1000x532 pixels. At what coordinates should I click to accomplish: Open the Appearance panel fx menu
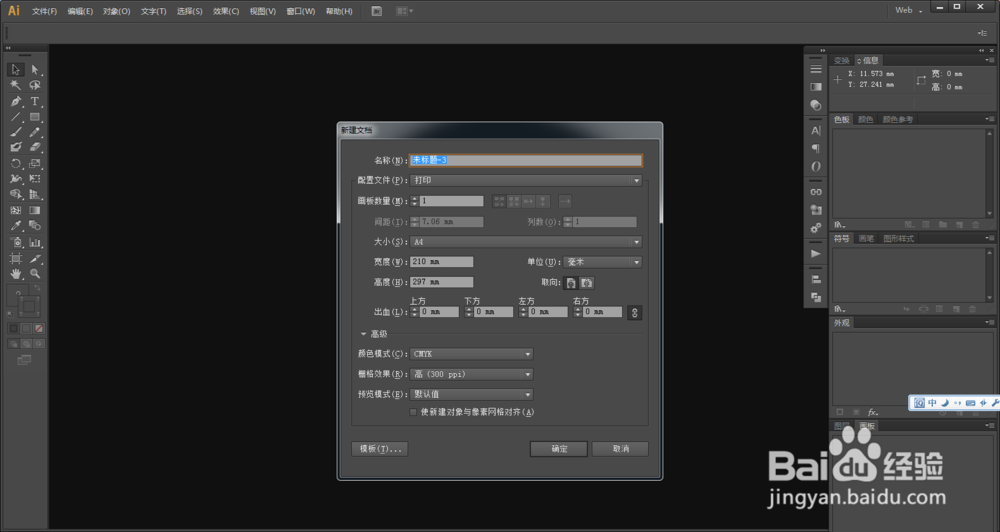pos(873,412)
